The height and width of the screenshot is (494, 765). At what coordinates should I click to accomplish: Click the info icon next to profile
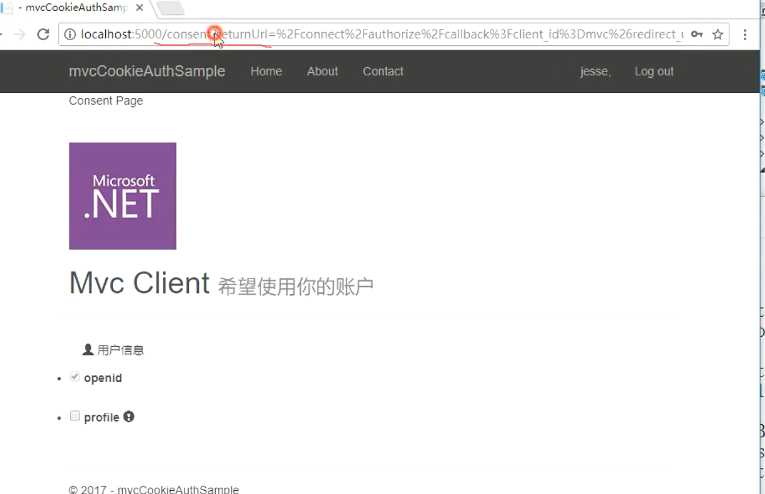pyautogui.click(x=129, y=416)
